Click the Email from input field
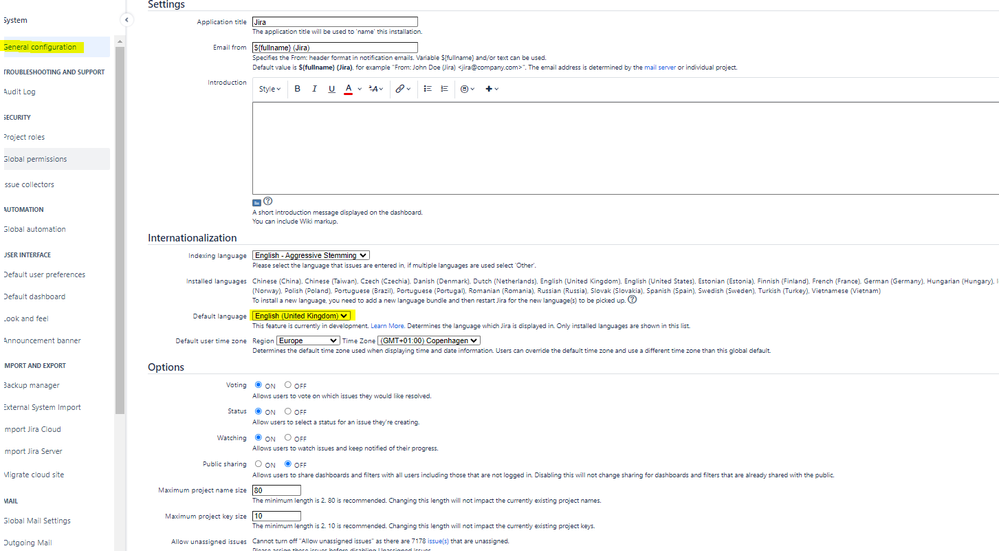 tap(335, 47)
